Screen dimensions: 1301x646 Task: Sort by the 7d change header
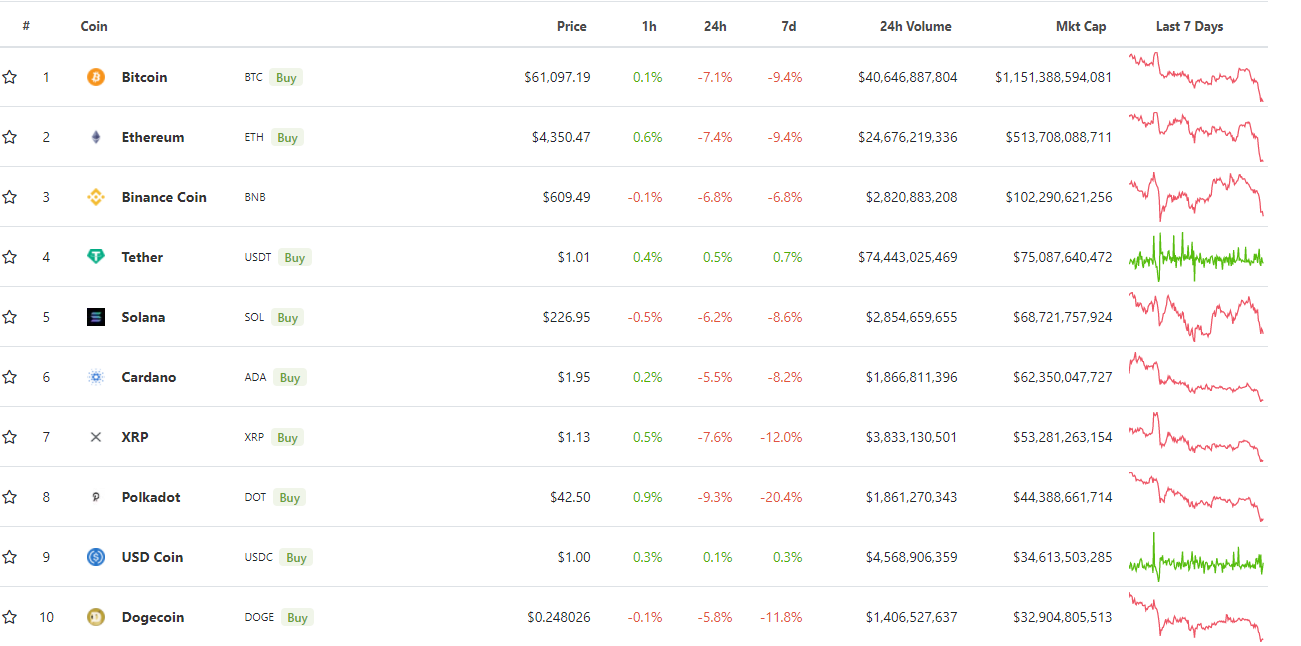(789, 26)
